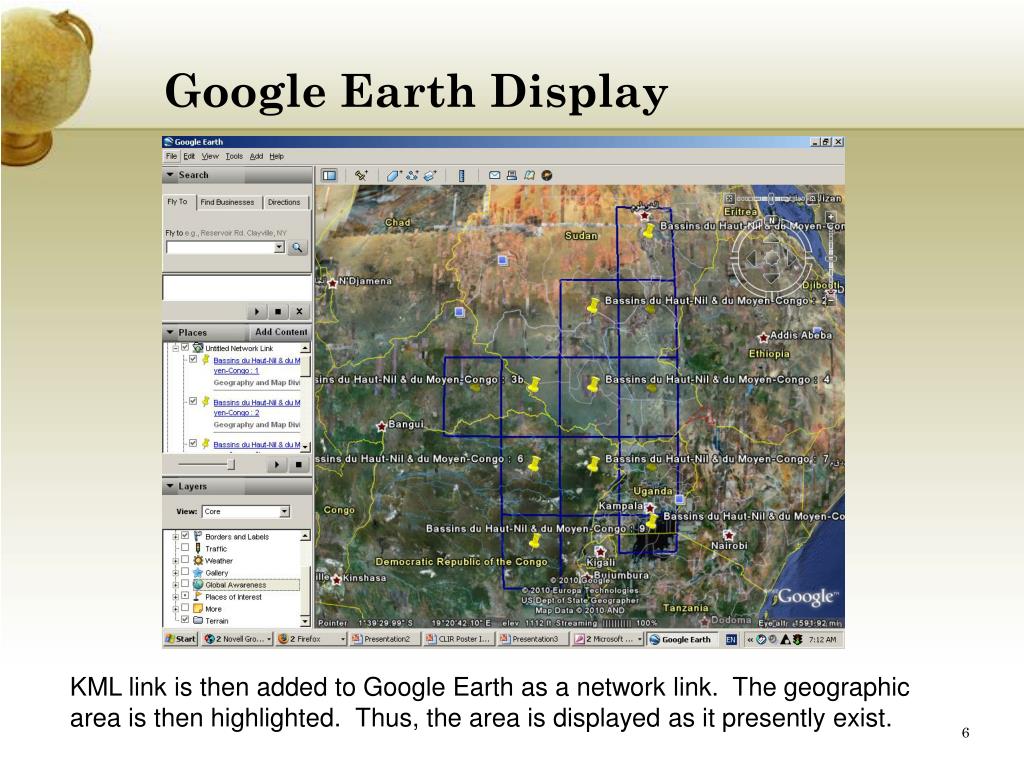
Task: Open the Email envelope tool
Action: 494,175
